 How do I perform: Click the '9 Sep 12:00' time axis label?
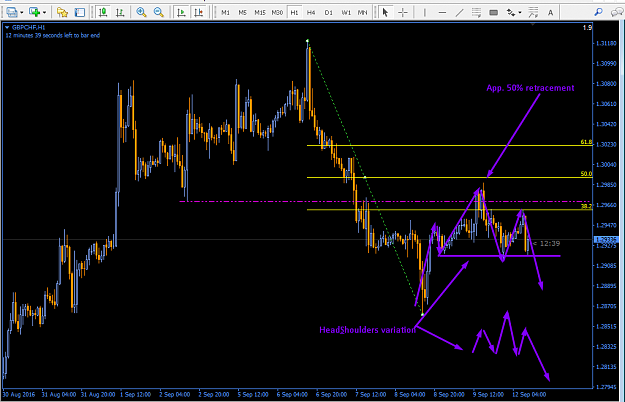coord(488,394)
